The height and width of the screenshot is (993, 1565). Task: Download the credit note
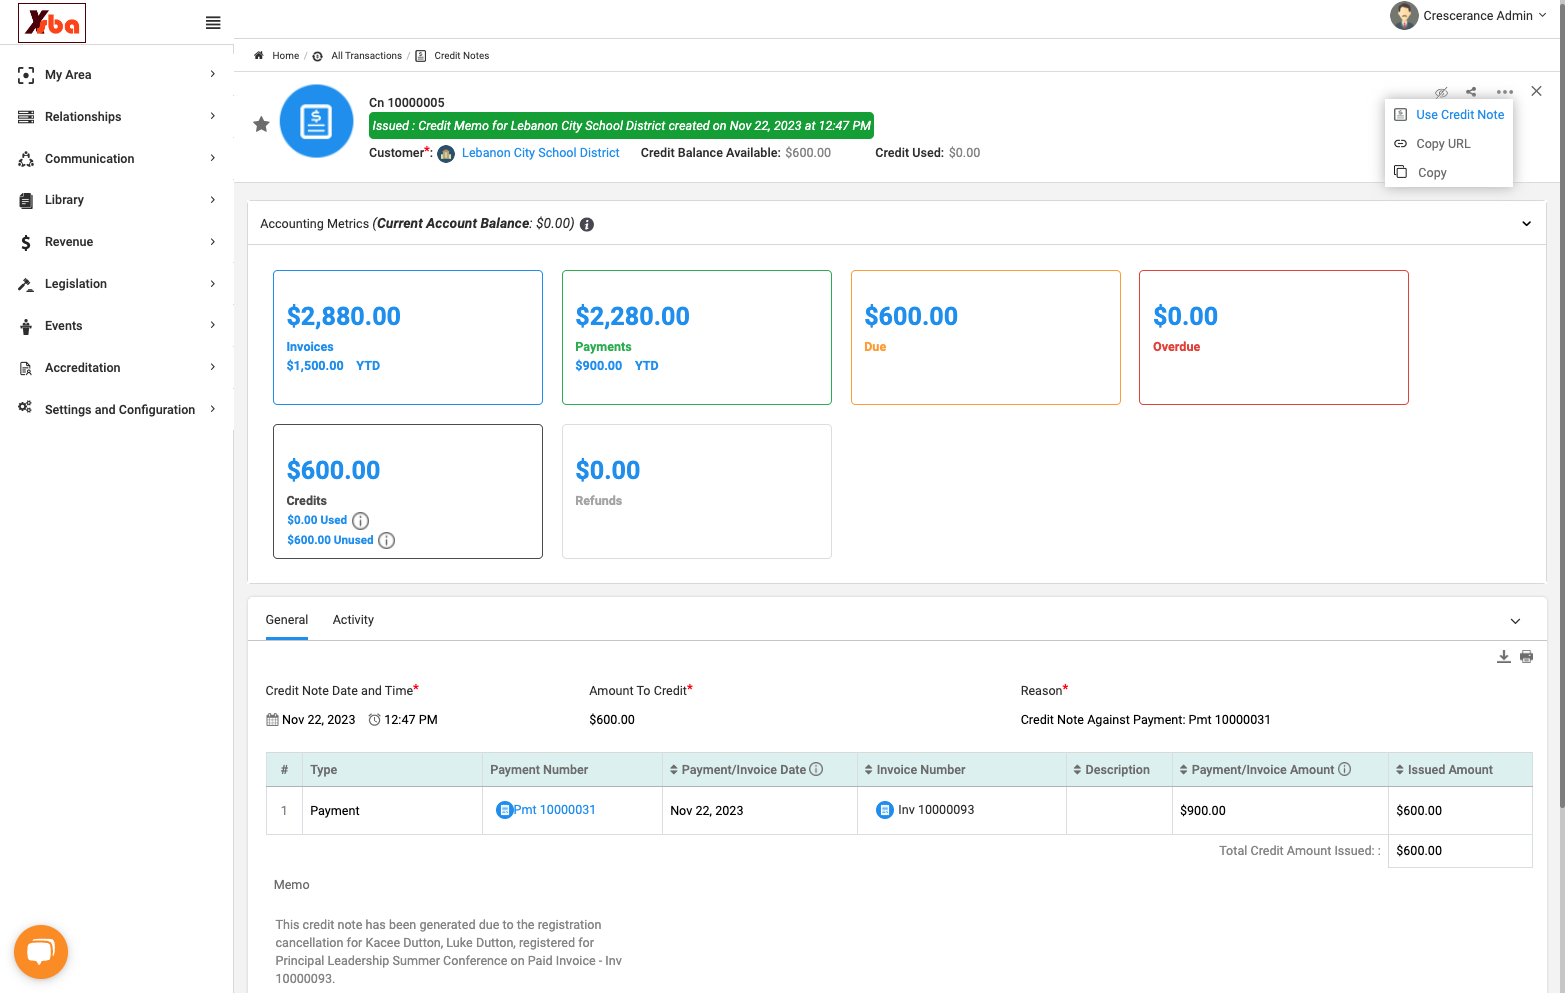(x=1504, y=657)
